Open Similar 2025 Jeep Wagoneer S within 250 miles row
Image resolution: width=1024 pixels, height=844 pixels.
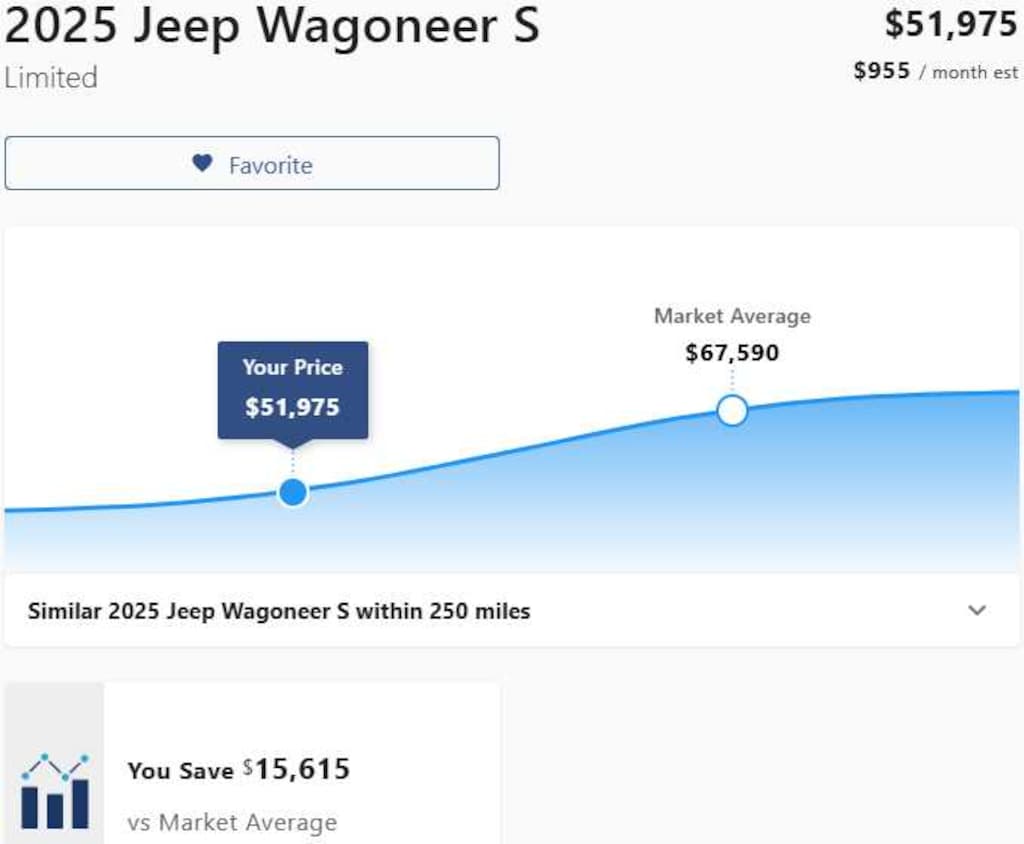click(511, 611)
